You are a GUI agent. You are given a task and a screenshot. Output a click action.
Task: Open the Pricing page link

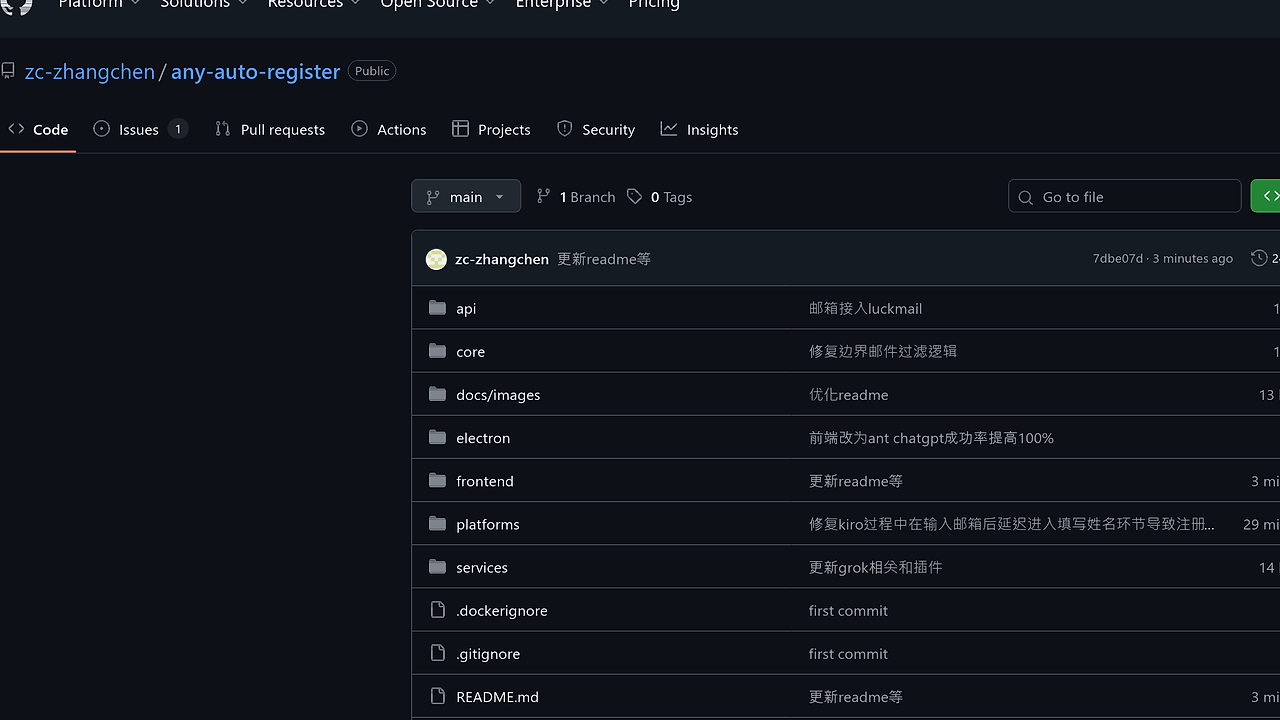[654, 4]
